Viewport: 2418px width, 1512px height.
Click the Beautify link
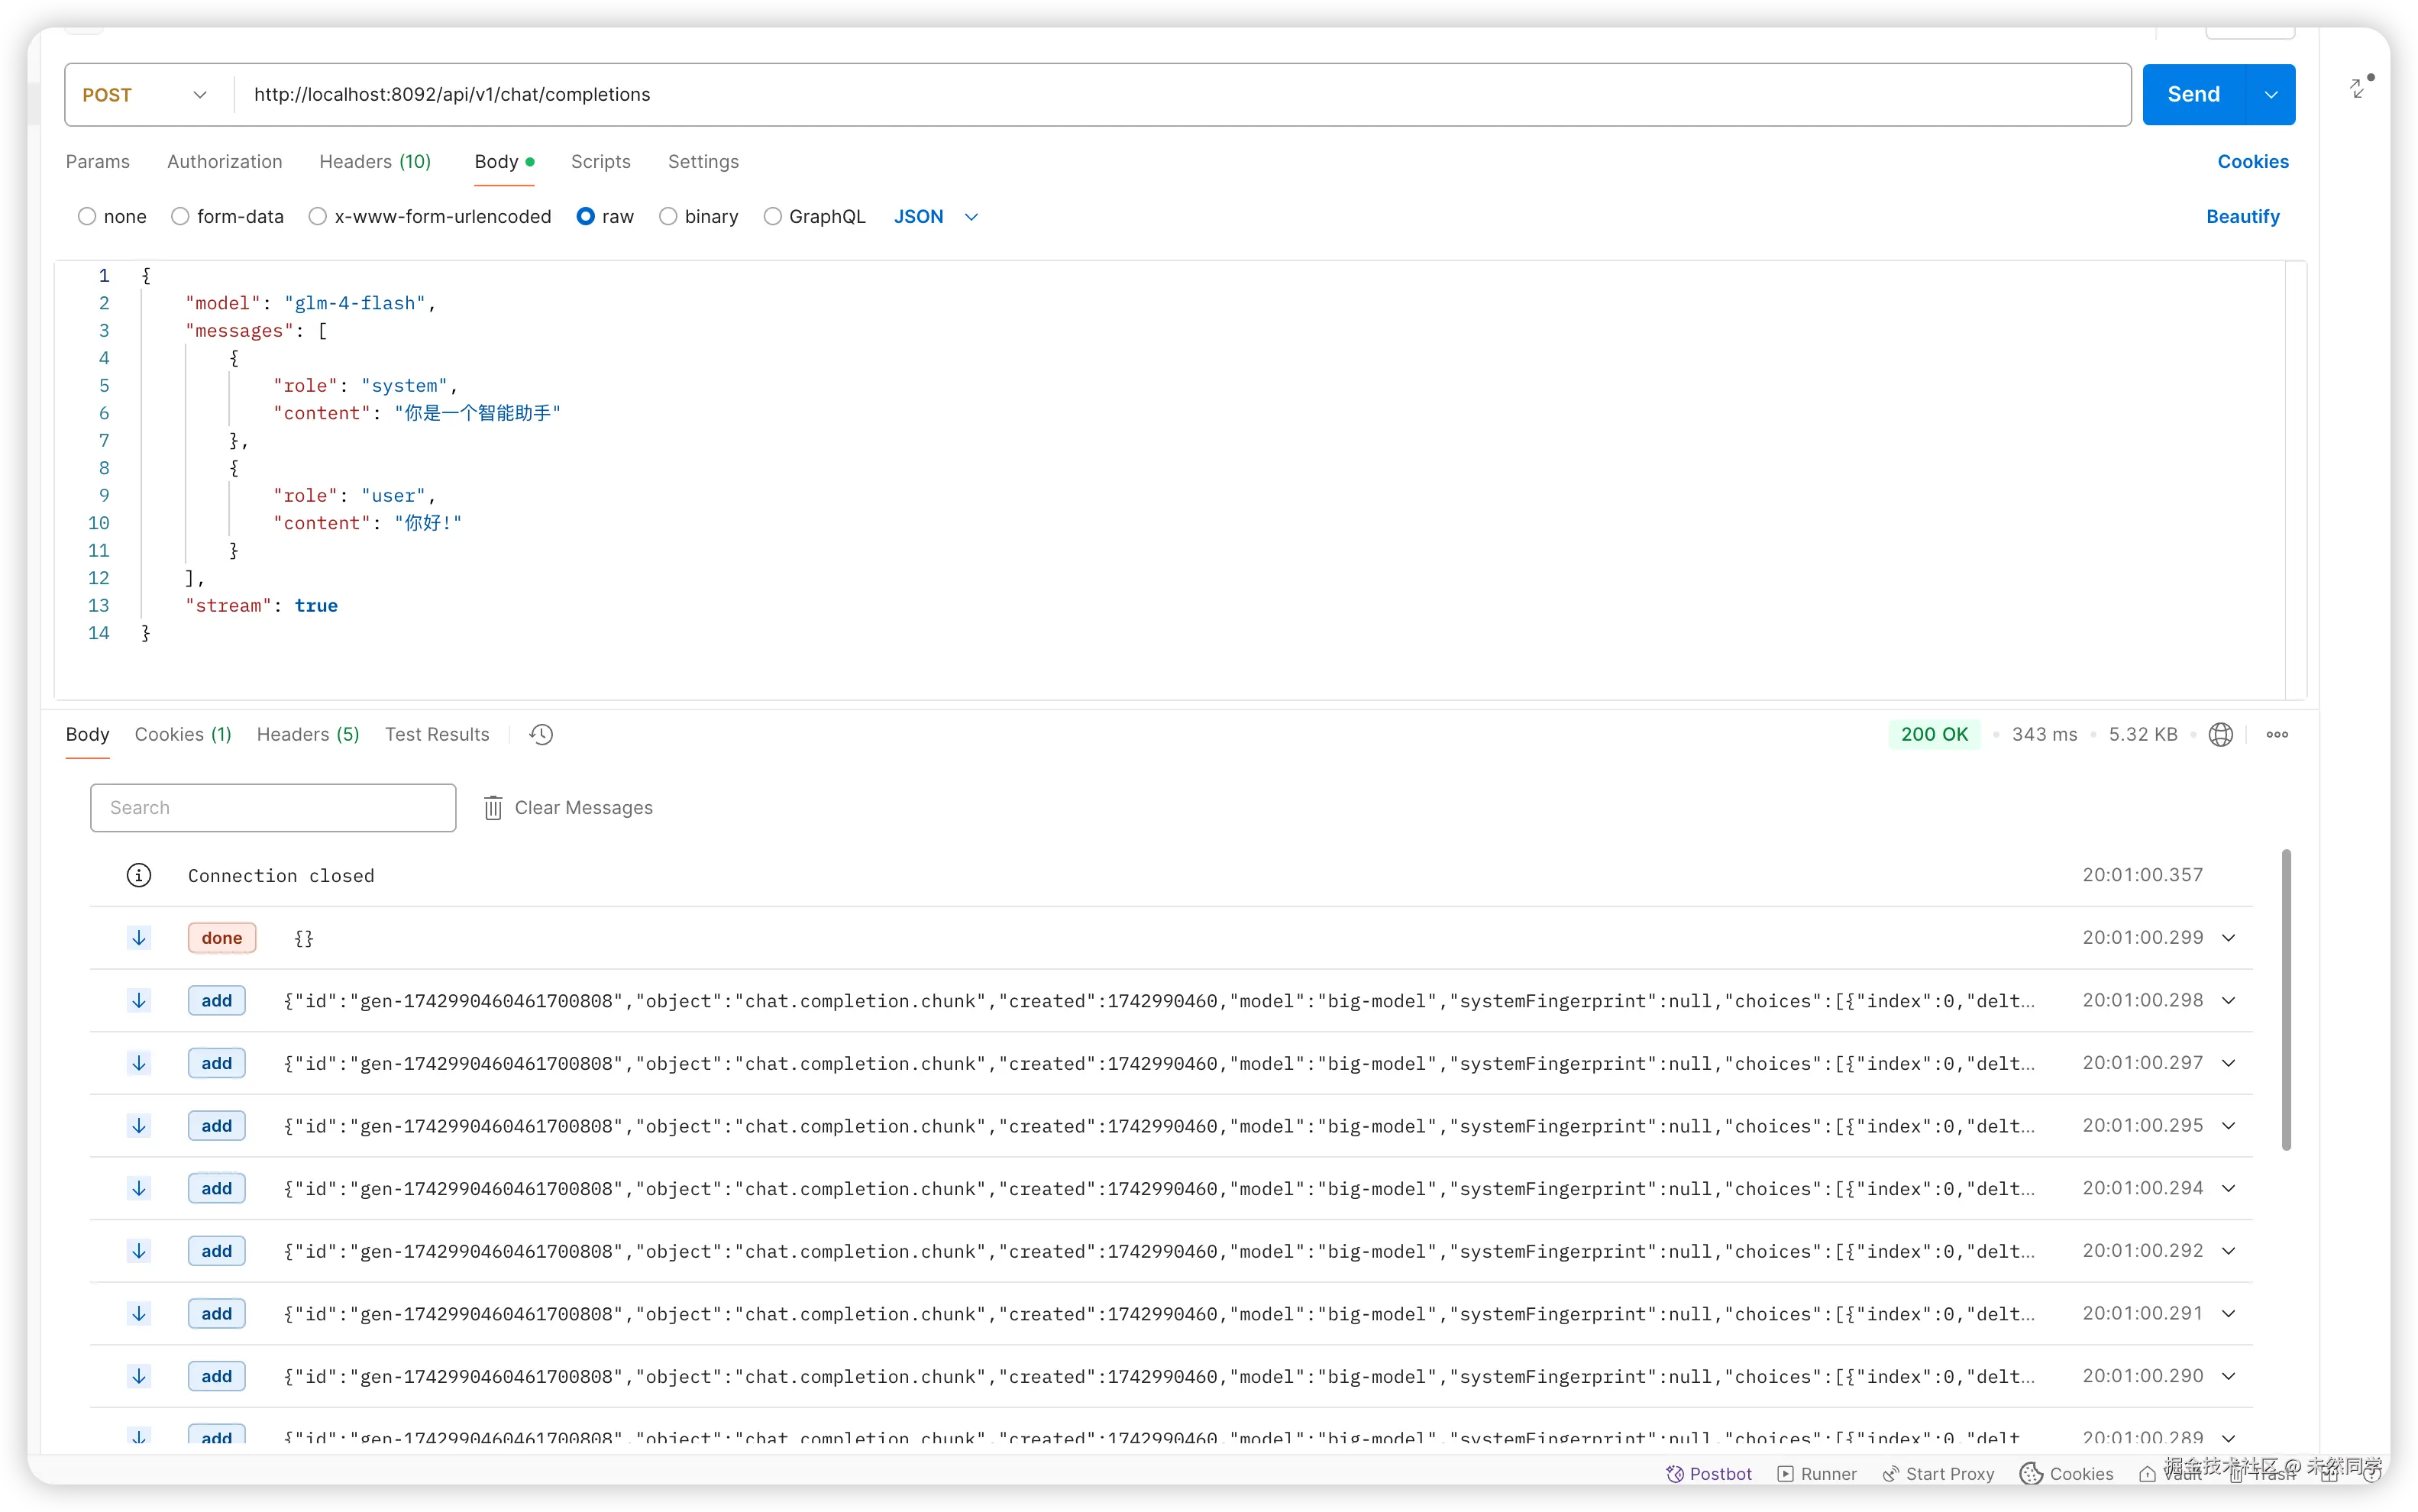click(x=2242, y=217)
